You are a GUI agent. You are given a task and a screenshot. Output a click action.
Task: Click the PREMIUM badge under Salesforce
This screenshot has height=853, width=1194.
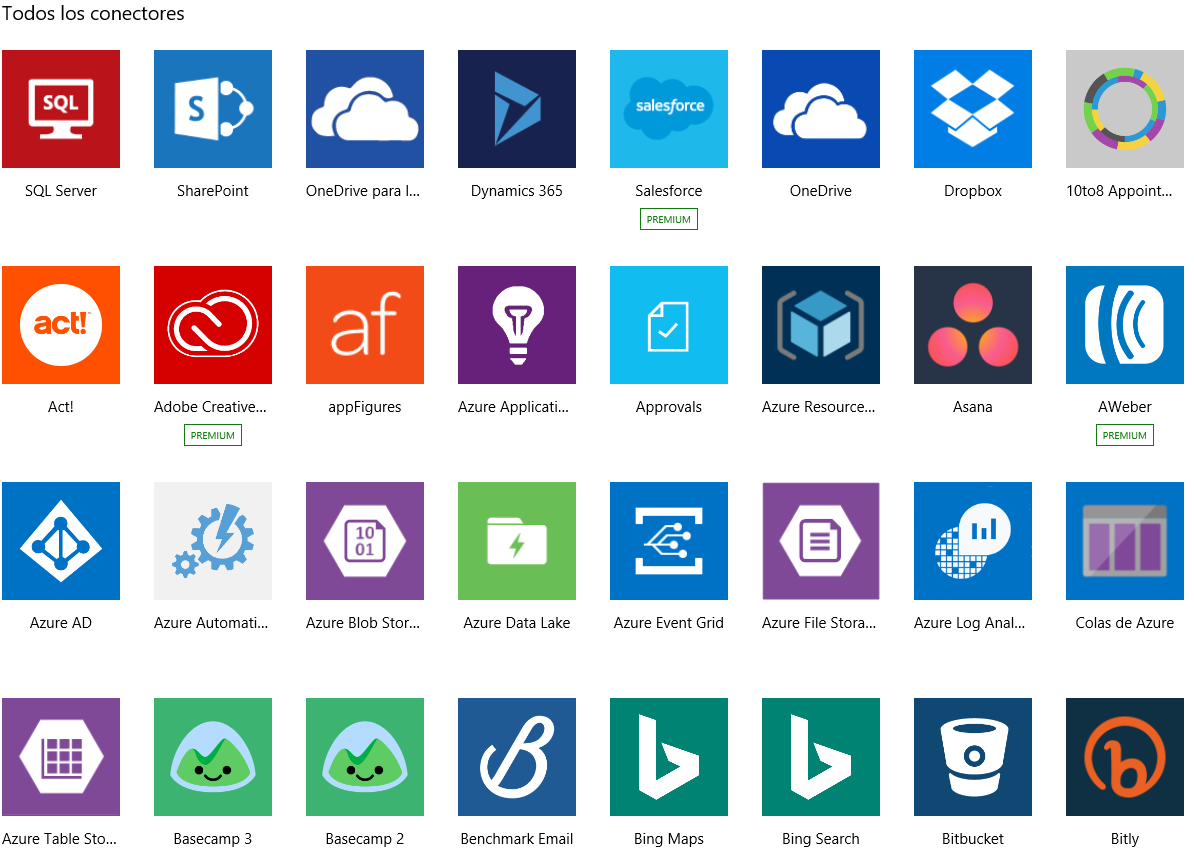pos(669,219)
